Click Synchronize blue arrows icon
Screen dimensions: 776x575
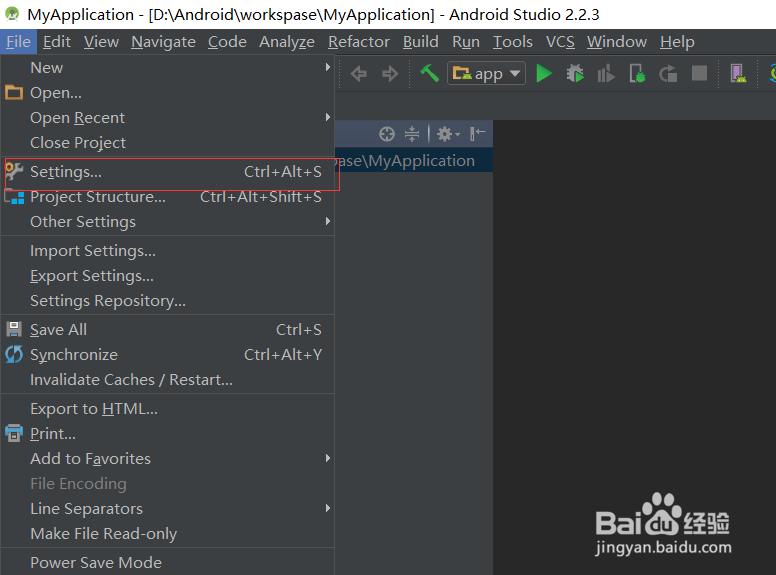14,354
